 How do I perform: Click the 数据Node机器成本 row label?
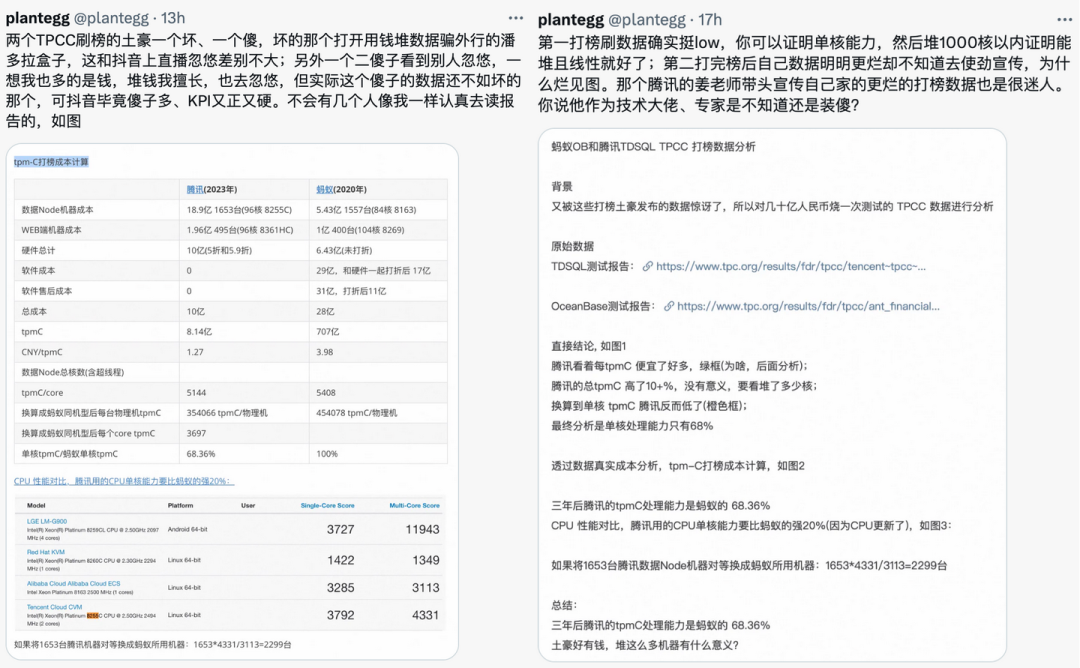[x=57, y=210]
